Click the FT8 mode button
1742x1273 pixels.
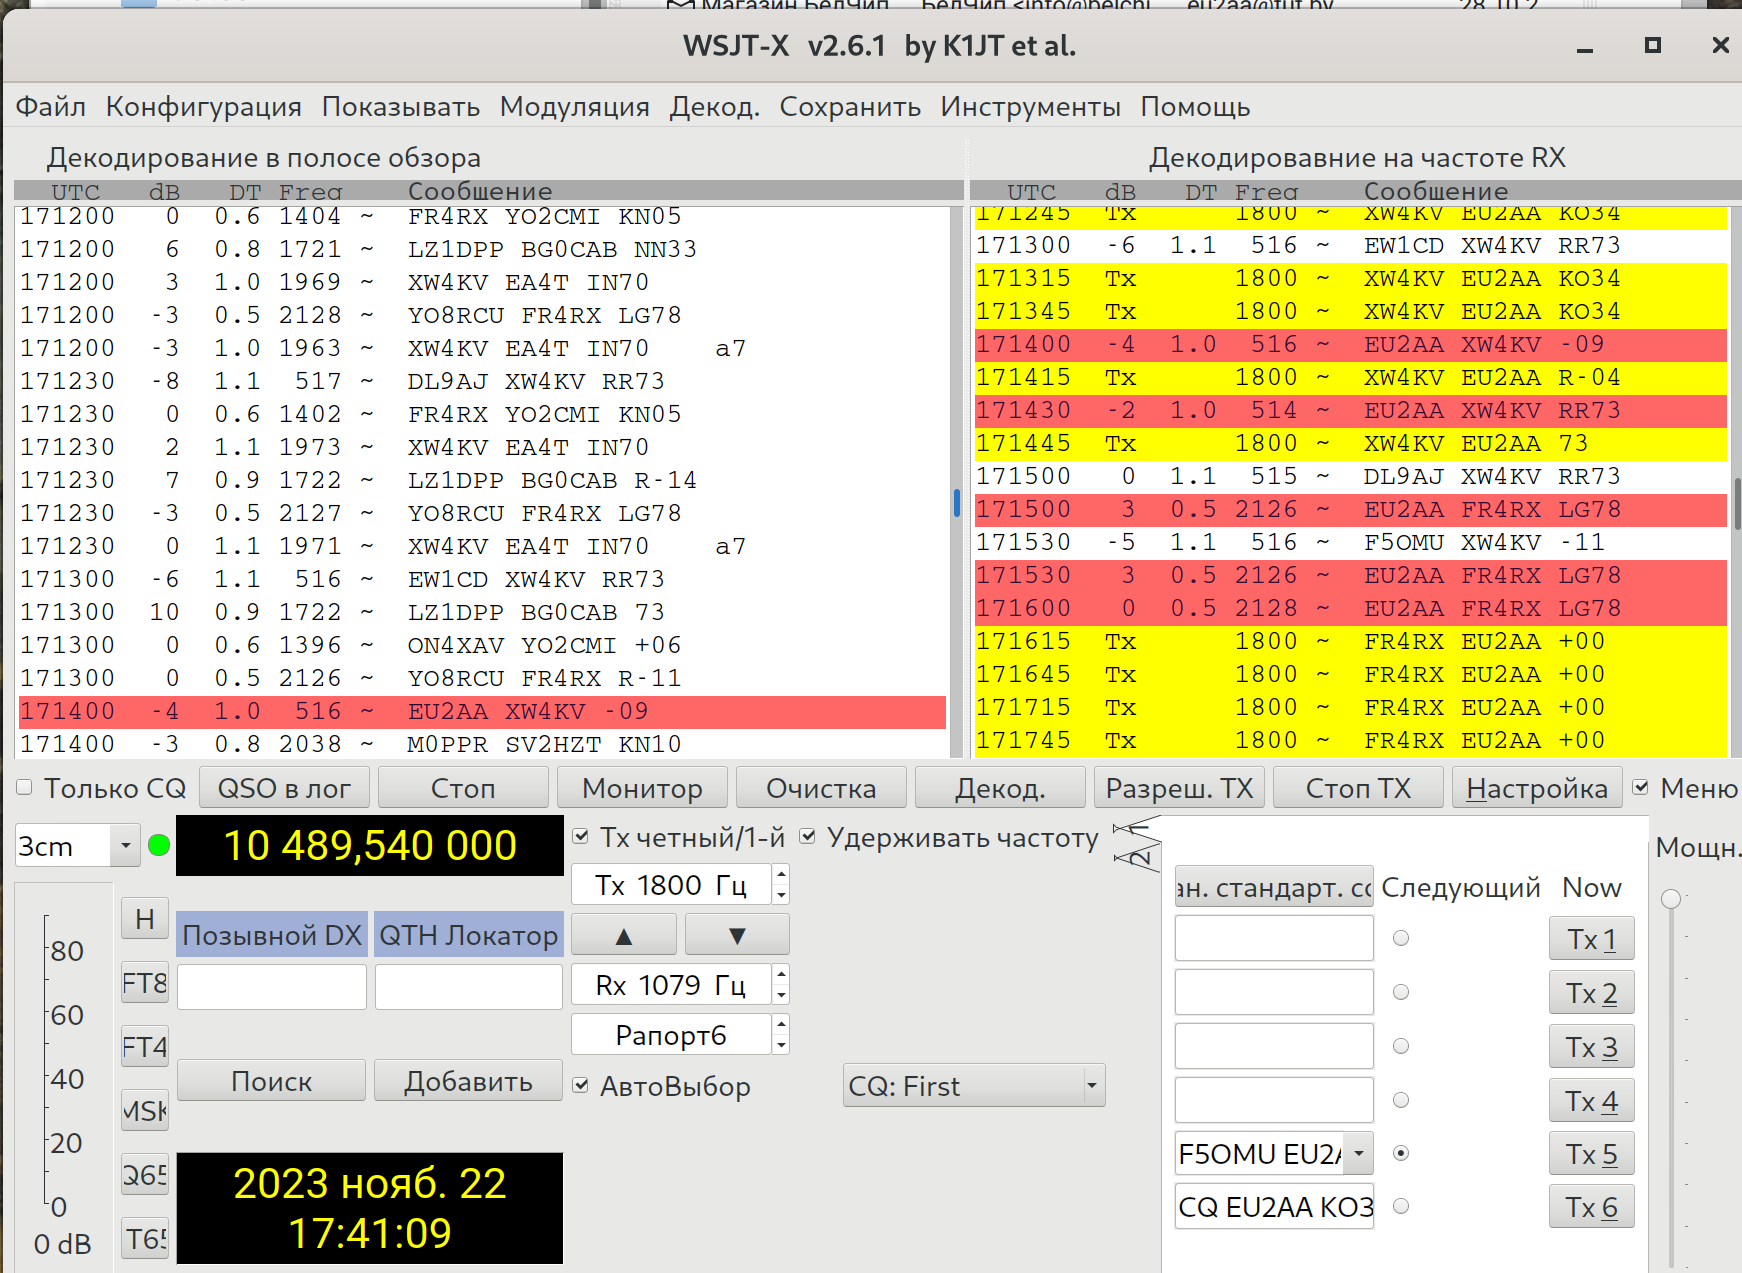(145, 983)
